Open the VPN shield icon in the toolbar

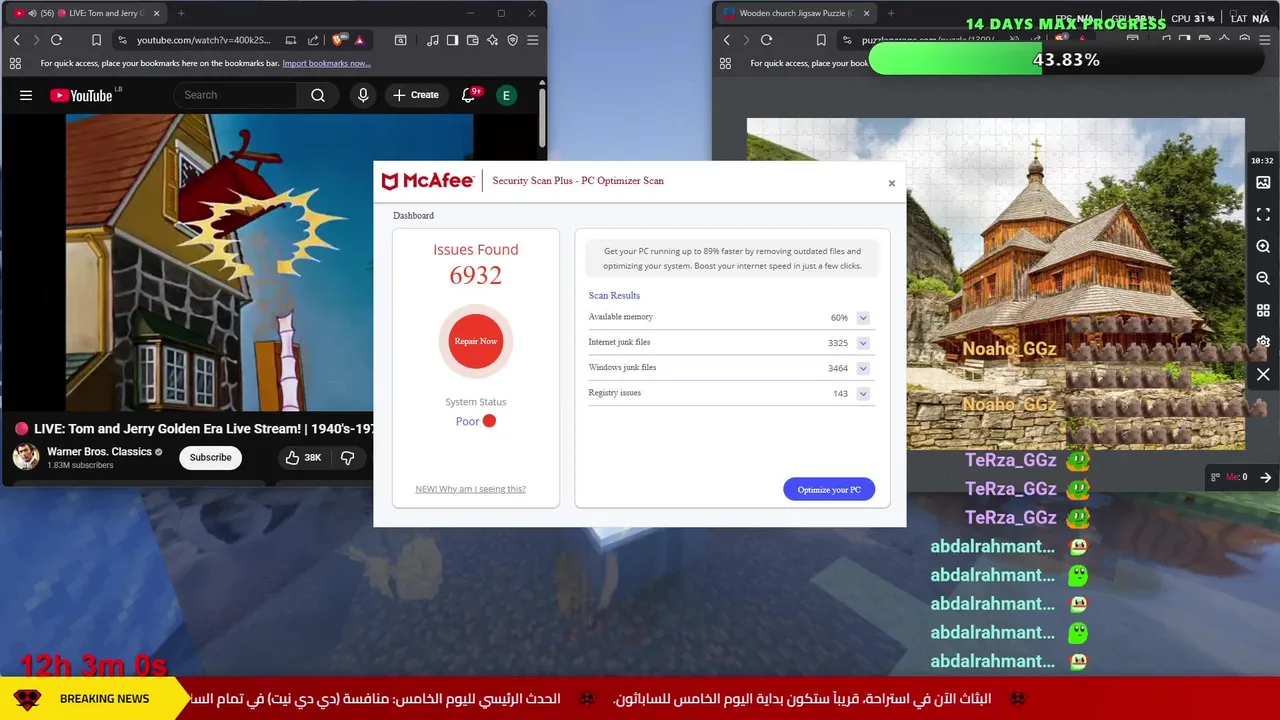click(512, 40)
